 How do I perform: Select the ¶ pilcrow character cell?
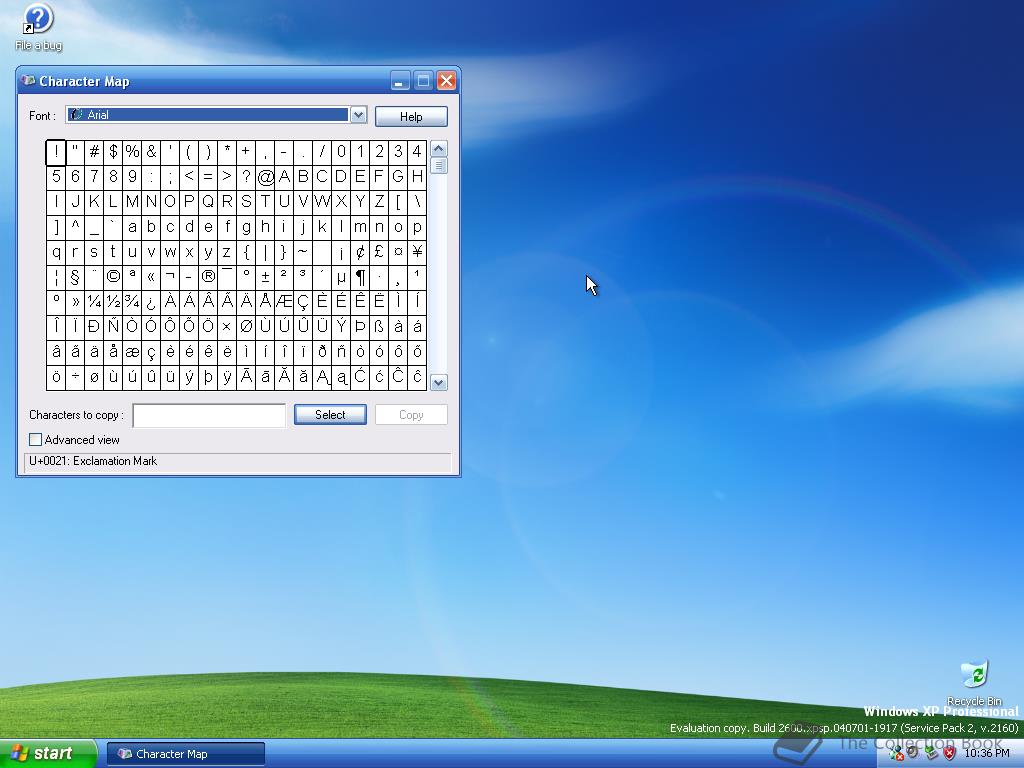point(360,277)
